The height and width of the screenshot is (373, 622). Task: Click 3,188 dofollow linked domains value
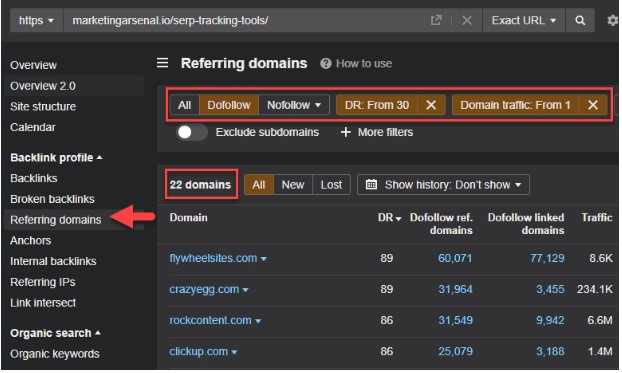click(x=550, y=352)
